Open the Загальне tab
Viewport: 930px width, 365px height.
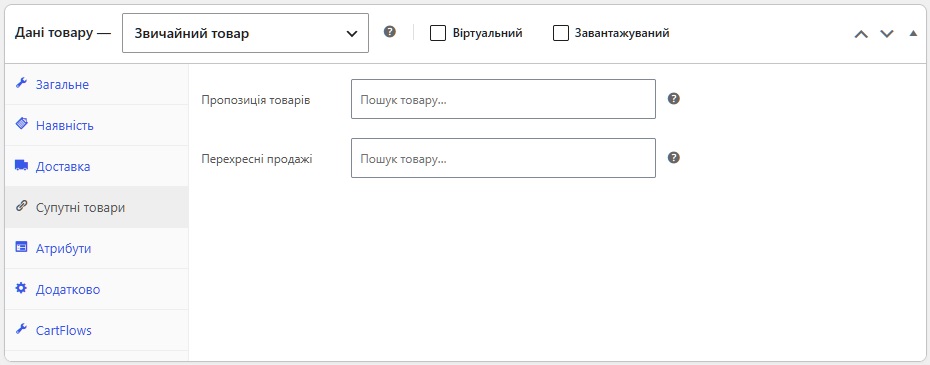(x=97, y=84)
